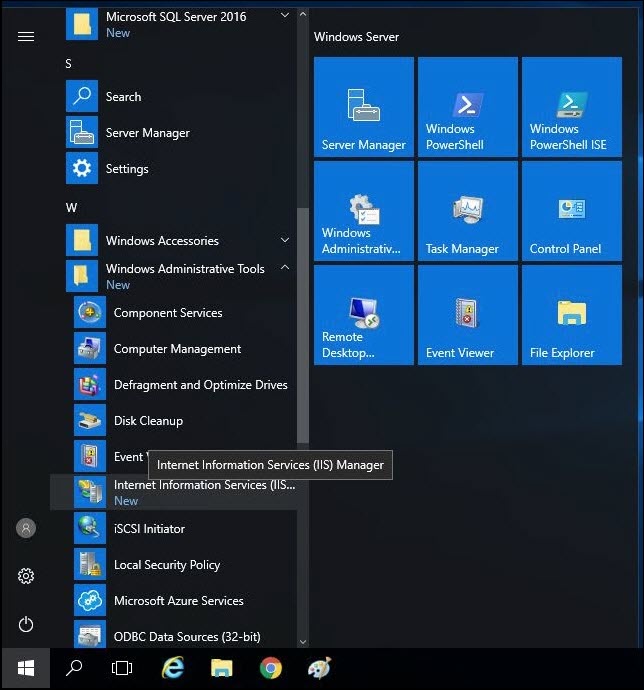Jump to letter W section header
This screenshot has height=690, width=644.
tap(71, 208)
